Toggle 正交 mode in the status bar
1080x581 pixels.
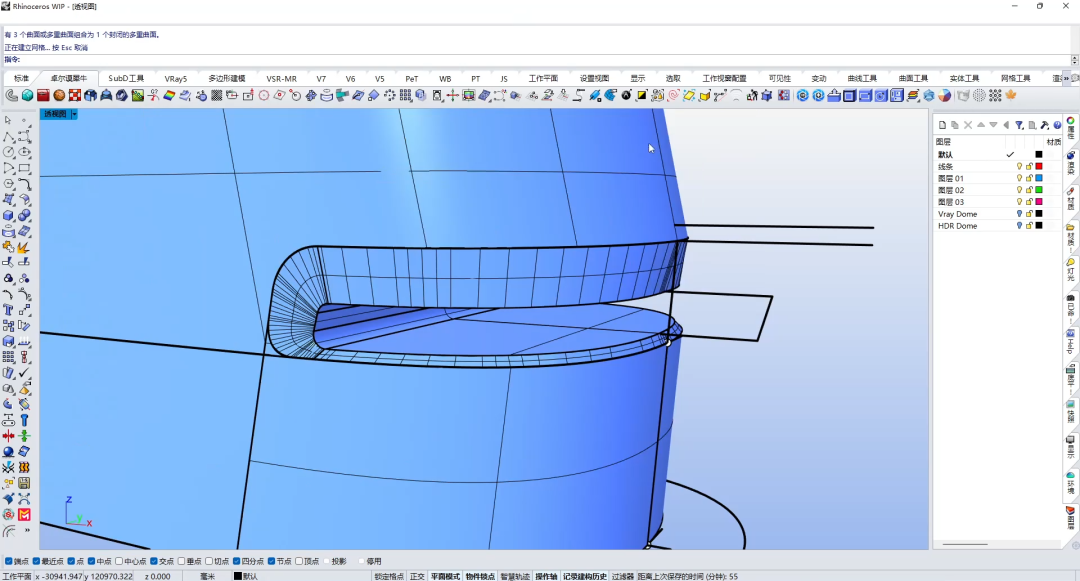tap(417, 576)
